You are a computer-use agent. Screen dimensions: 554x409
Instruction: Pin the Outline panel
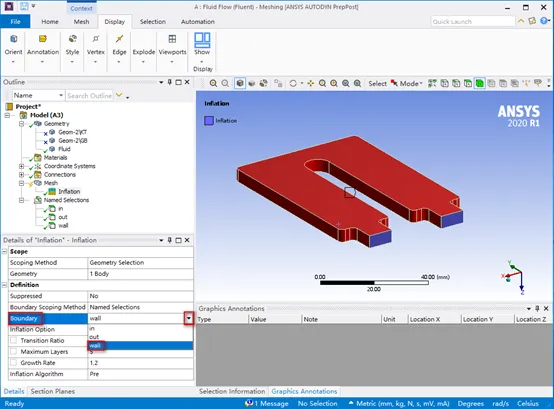[170, 82]
